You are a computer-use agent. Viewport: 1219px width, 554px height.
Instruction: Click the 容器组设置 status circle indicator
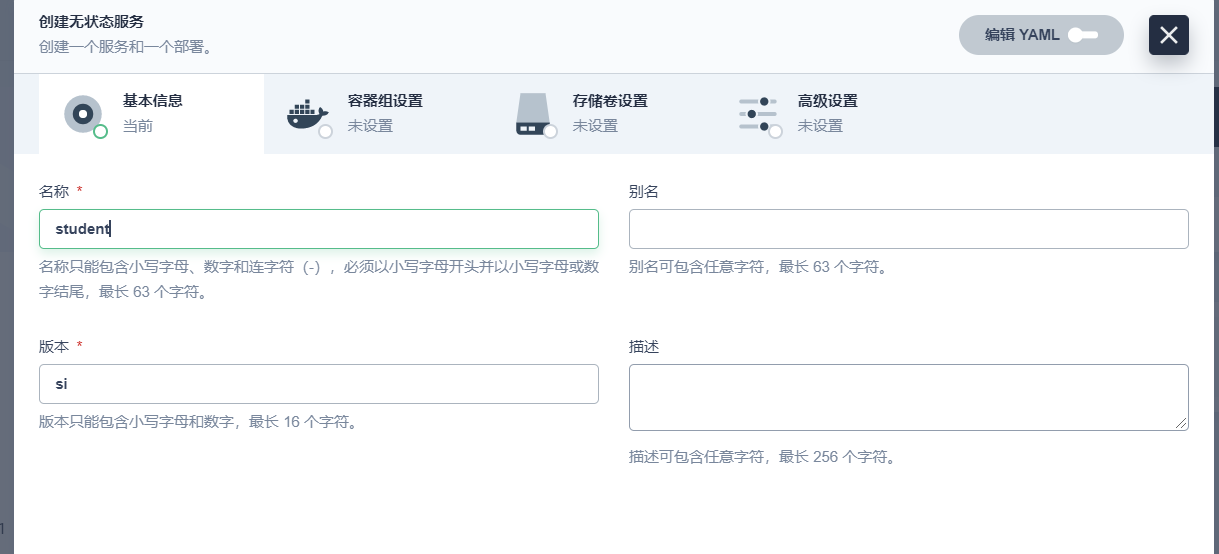(x=325, y=132)
